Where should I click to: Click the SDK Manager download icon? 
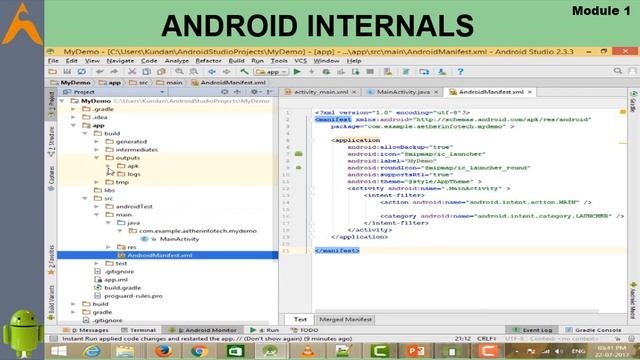coord(442,72)
